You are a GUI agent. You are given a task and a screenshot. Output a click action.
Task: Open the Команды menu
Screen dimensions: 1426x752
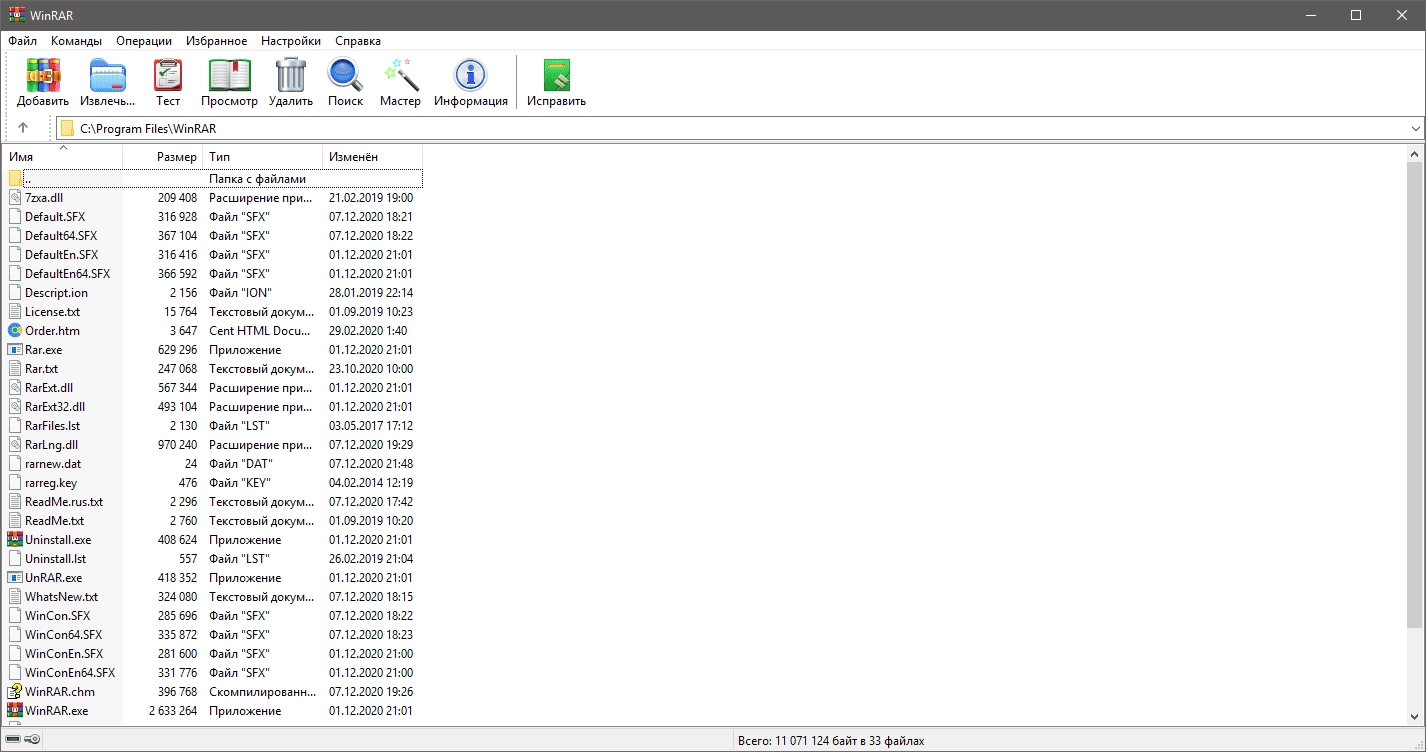tap(76, 41)
